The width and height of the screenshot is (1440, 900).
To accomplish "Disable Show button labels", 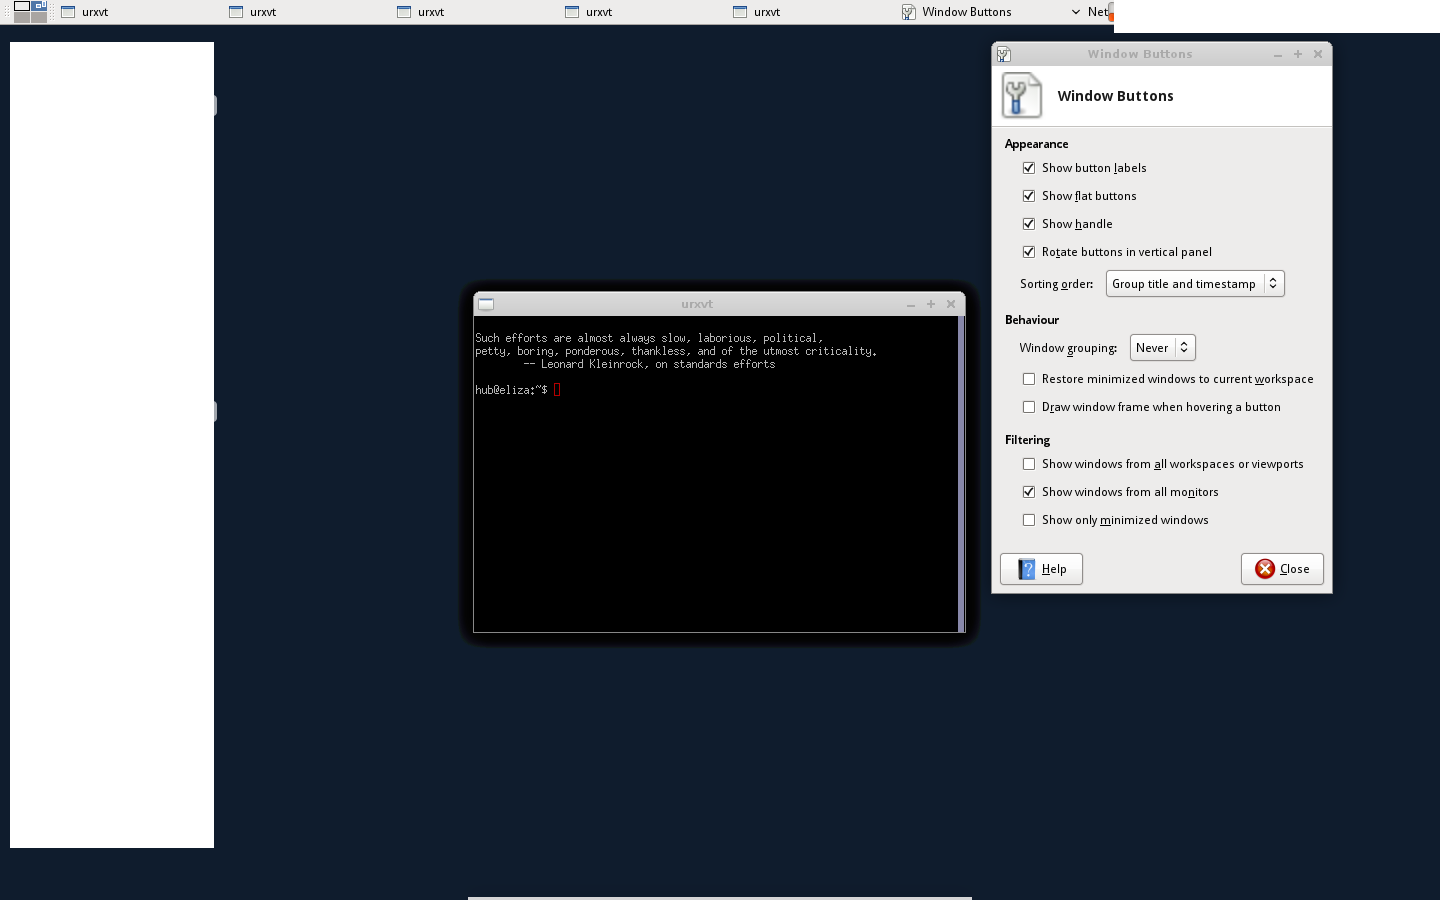I will coord(1029,168).
